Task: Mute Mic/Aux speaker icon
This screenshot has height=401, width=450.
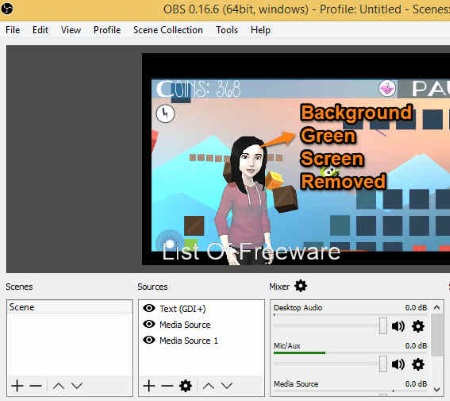Action: (x=398, y=364)
